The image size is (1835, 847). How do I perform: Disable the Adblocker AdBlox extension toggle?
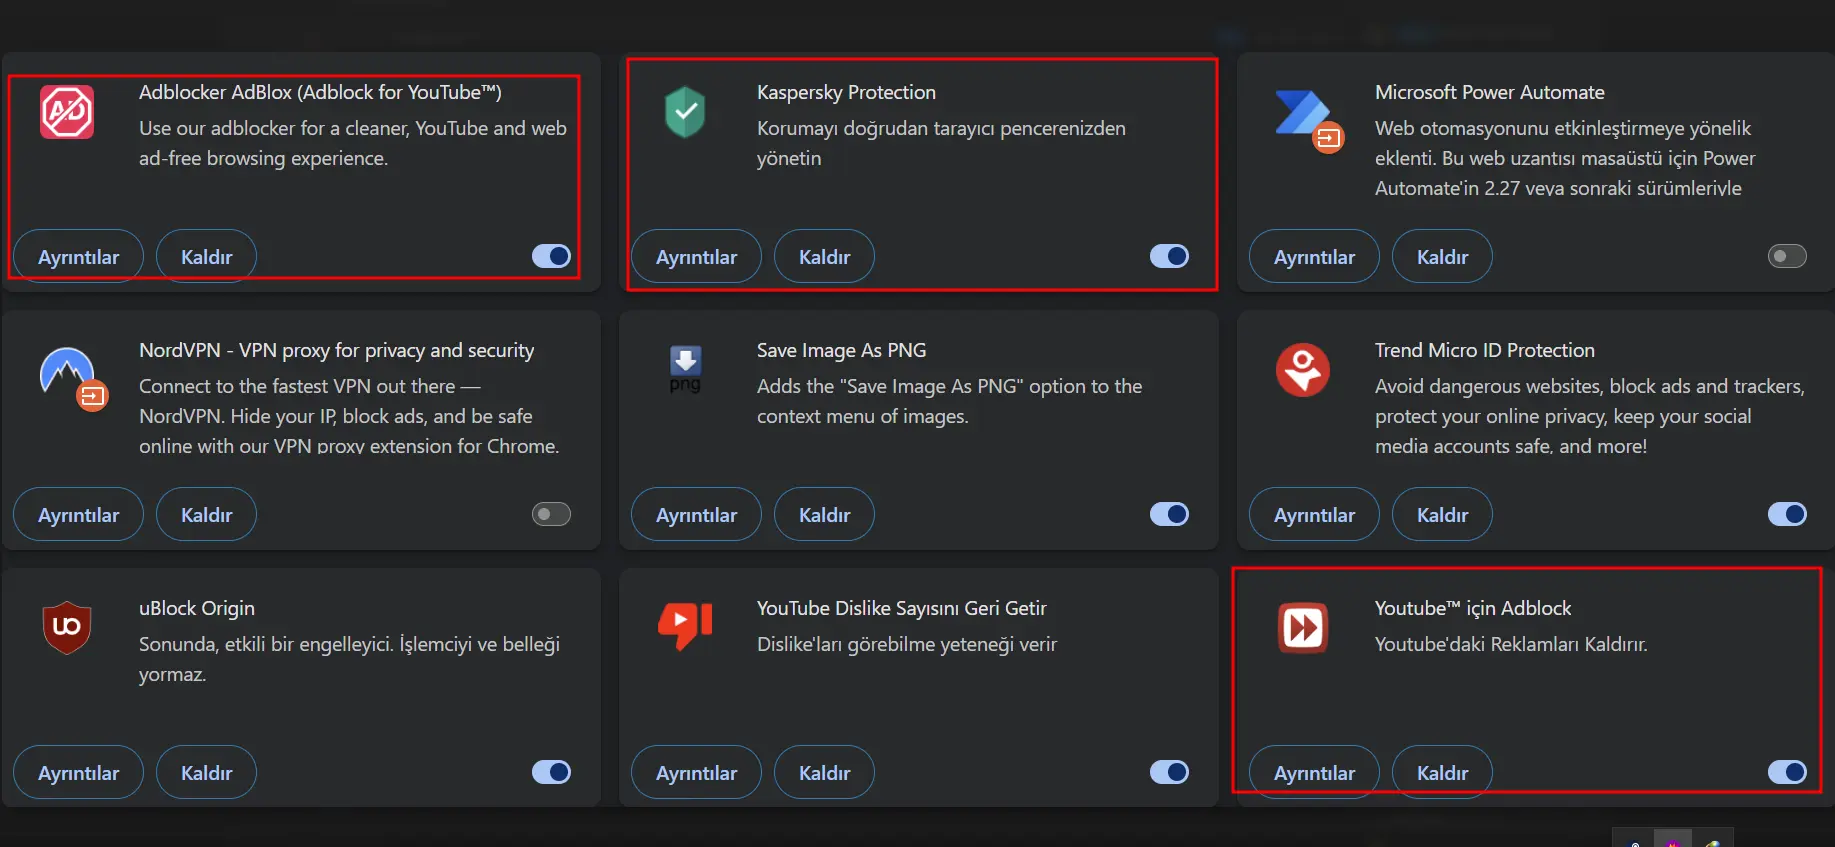[x=551, y=256]
